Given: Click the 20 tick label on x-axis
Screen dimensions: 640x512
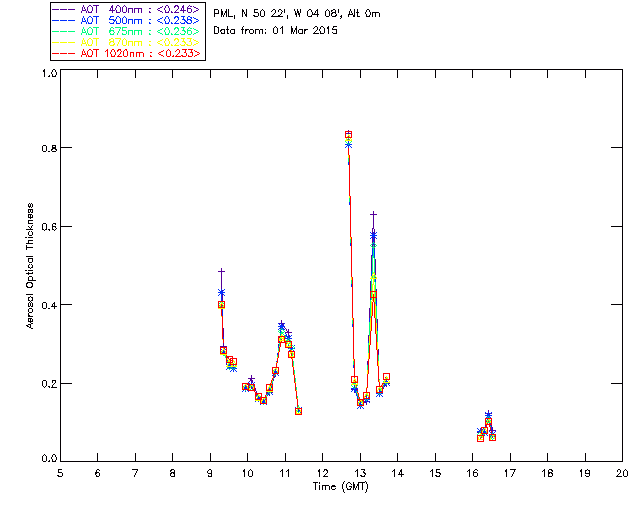Looking at the screenshot, I should click(621, 473).
